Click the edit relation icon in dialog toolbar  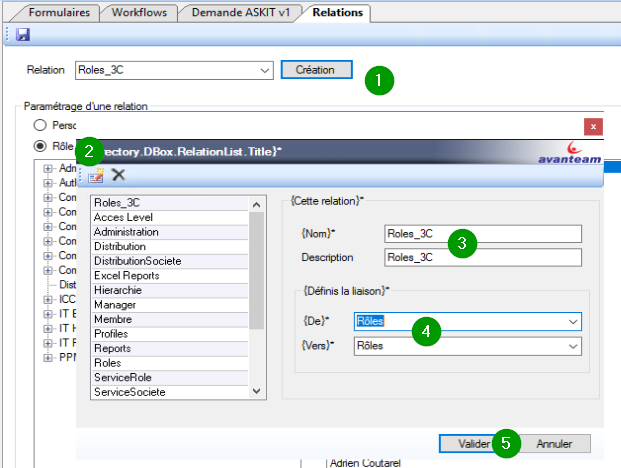coord(96,175)
